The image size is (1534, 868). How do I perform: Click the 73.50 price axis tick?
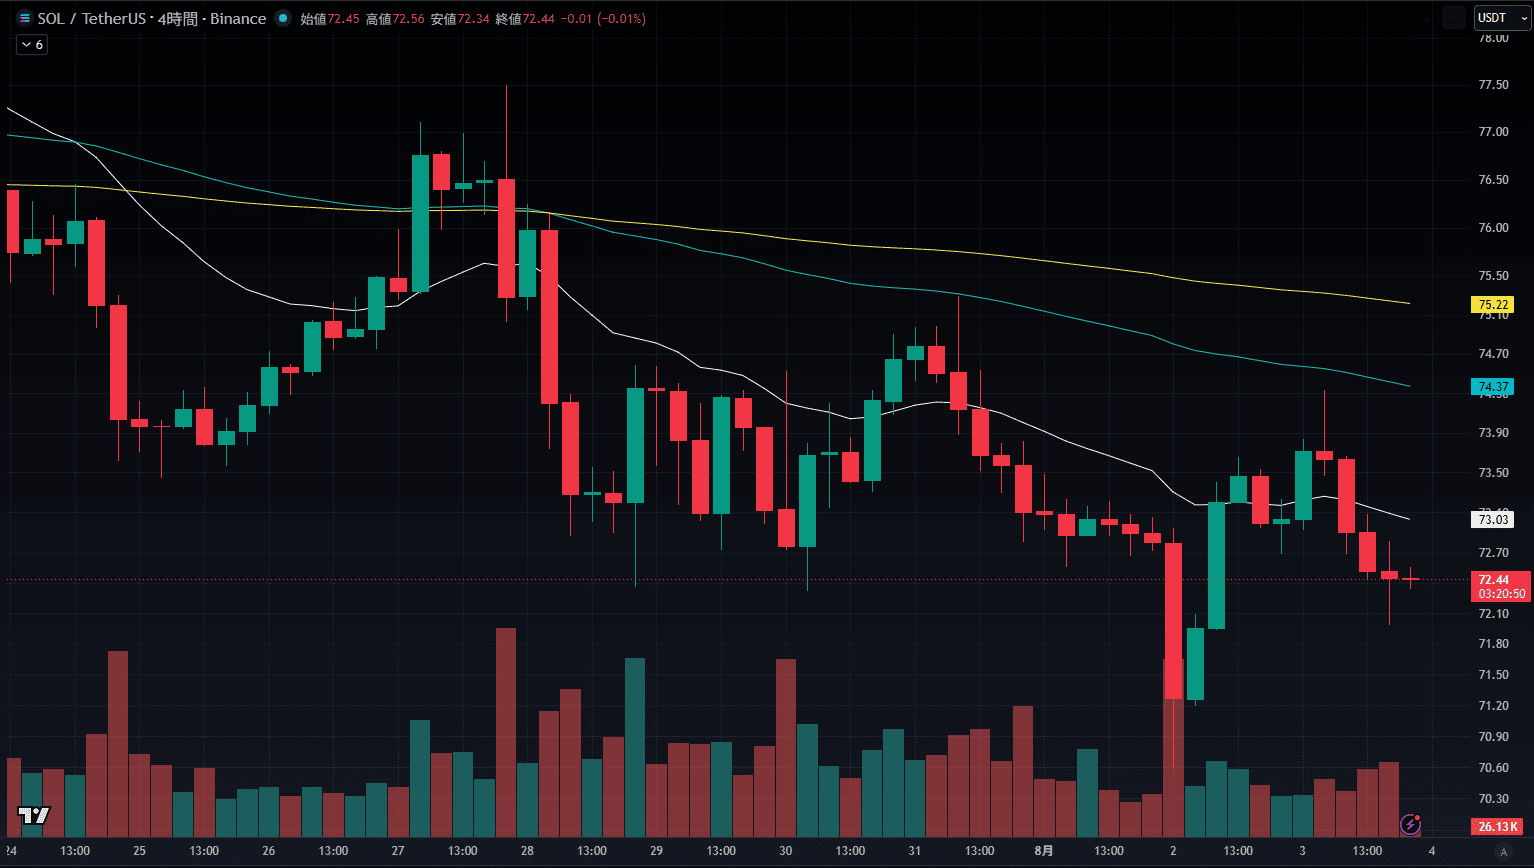point(1493,473)
